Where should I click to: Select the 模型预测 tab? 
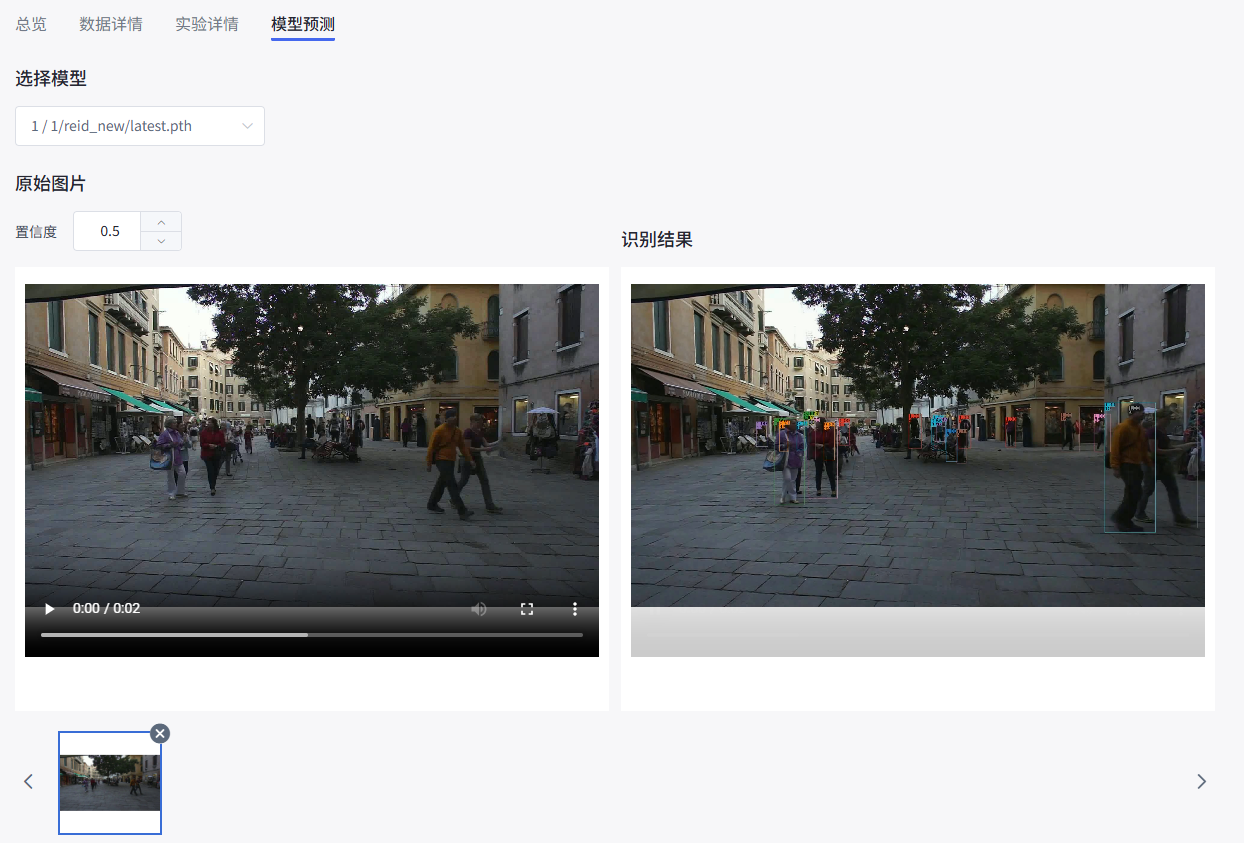[x=303, y=24]
